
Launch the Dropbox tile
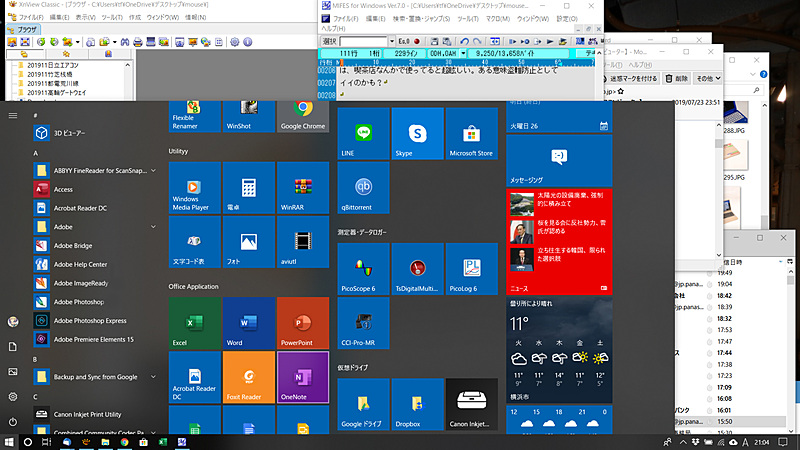point(417,404)
